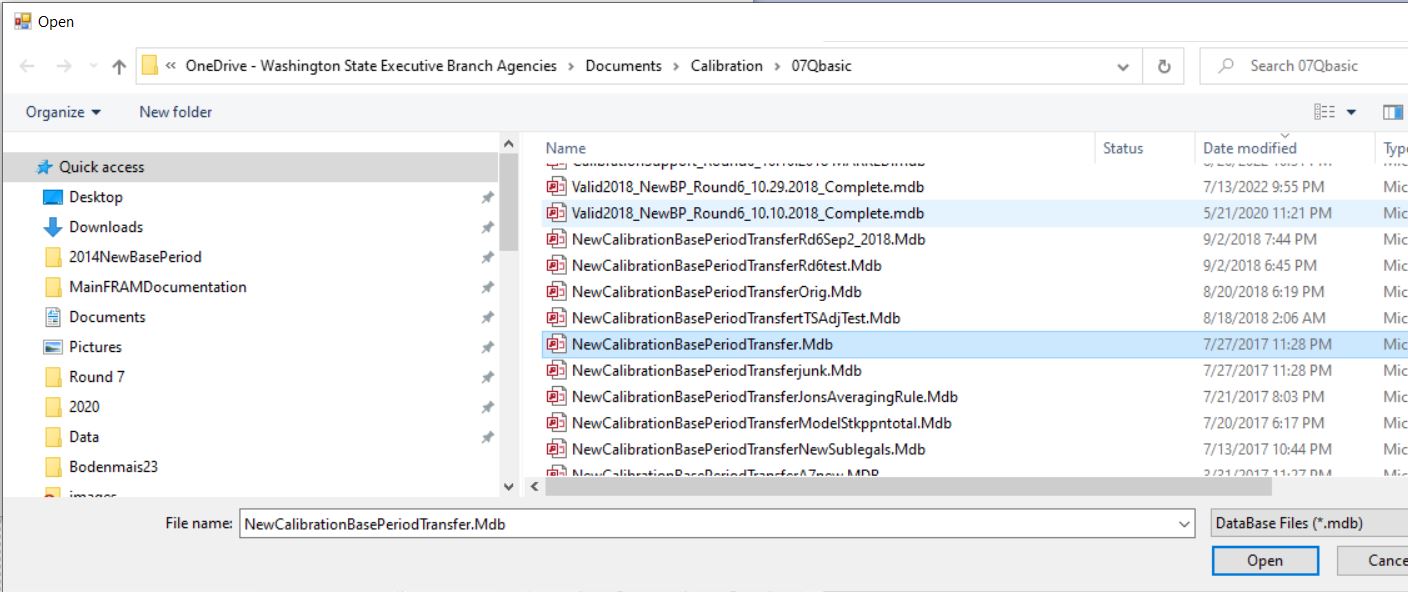Image resolution: width=1408 pixels, height=592 pixels.
Task: Select NewCalibrationBasePeriodTransferModelStkppntotal.Mdb
Action: click(761, 423)
